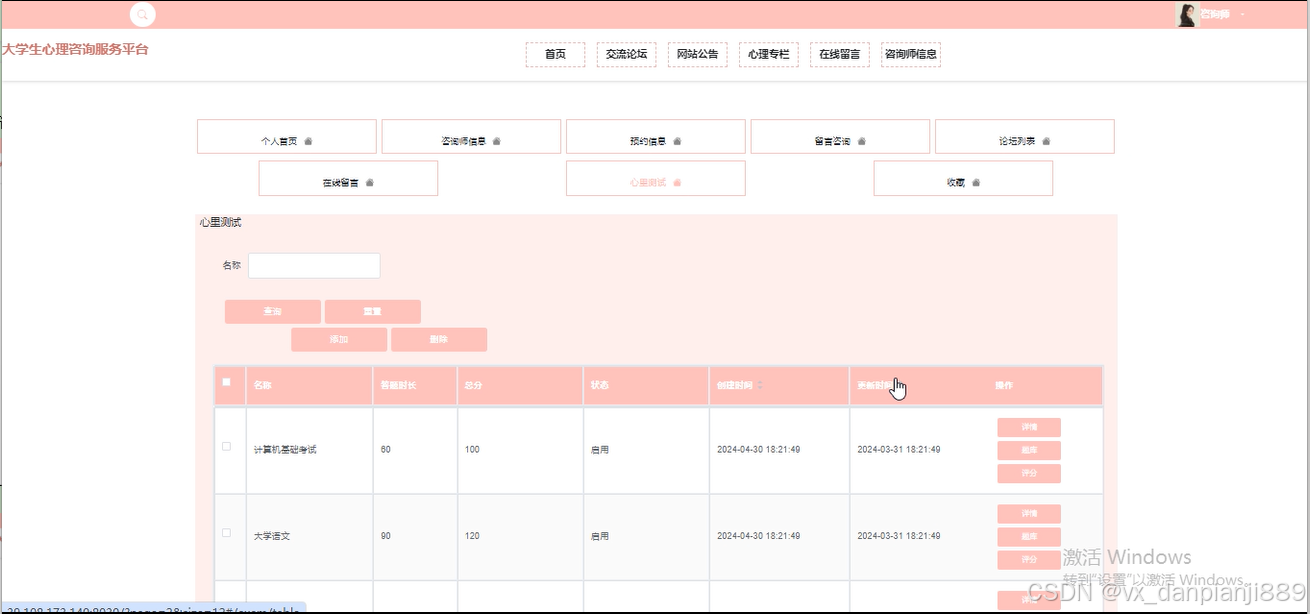
Task: Check the box for 计算机基础考试 row
Action: pos(226,446)
